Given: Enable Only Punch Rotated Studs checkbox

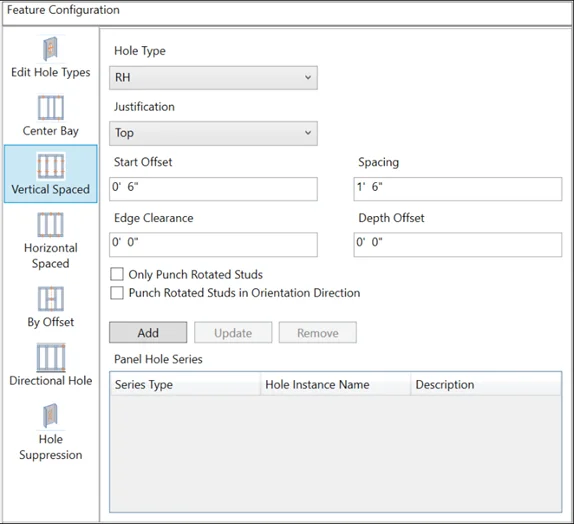Looking at the screenshot, I should [x=117, y=274].
